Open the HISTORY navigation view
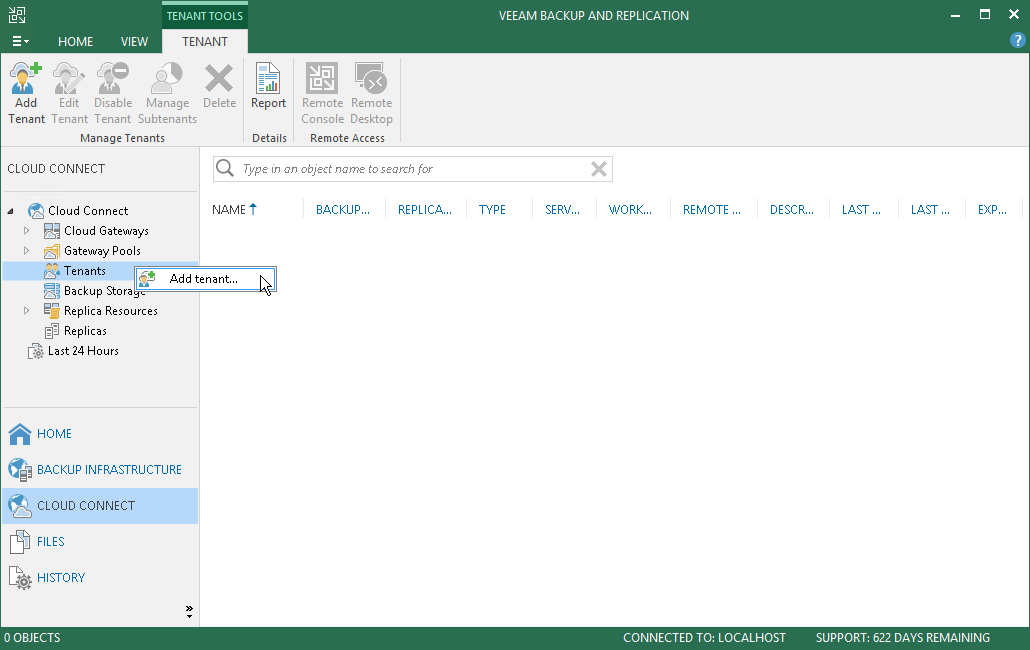Viewport: 1030px width, 650px height. tap(100, 578)
